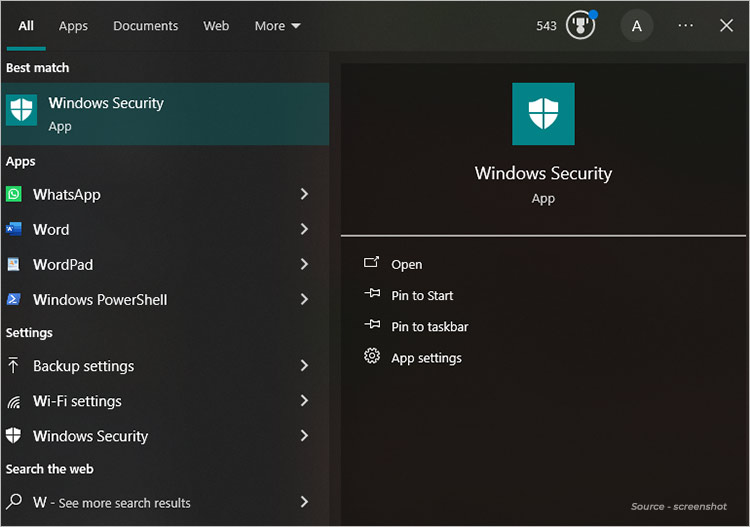750x527 pixels.
Task: Expand WordPad result chevron
Action: pyautogui.click(x=304, y=264)
